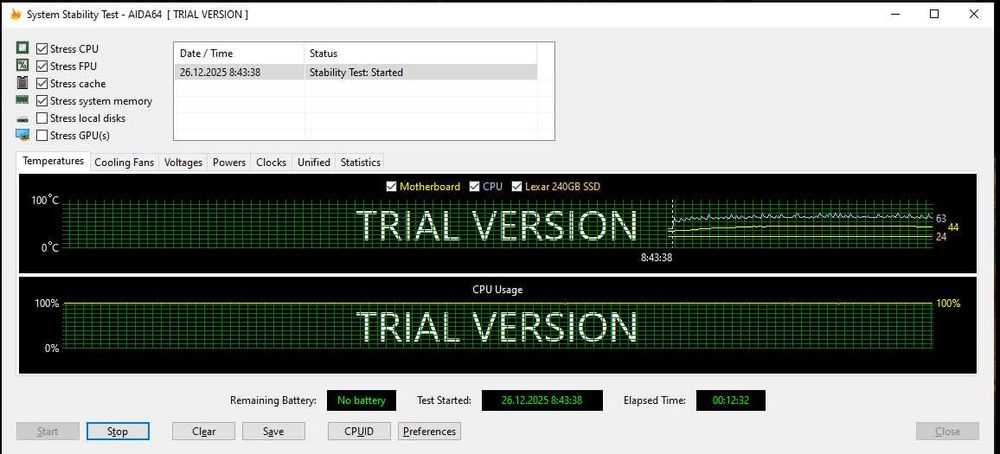Click the greyed-out Start button

(48, 432)
